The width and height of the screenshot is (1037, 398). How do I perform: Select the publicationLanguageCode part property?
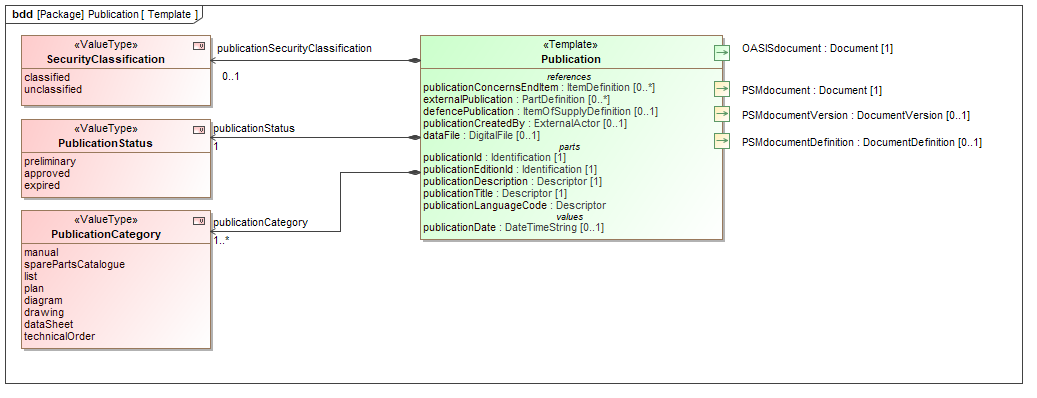click(514, 206)
